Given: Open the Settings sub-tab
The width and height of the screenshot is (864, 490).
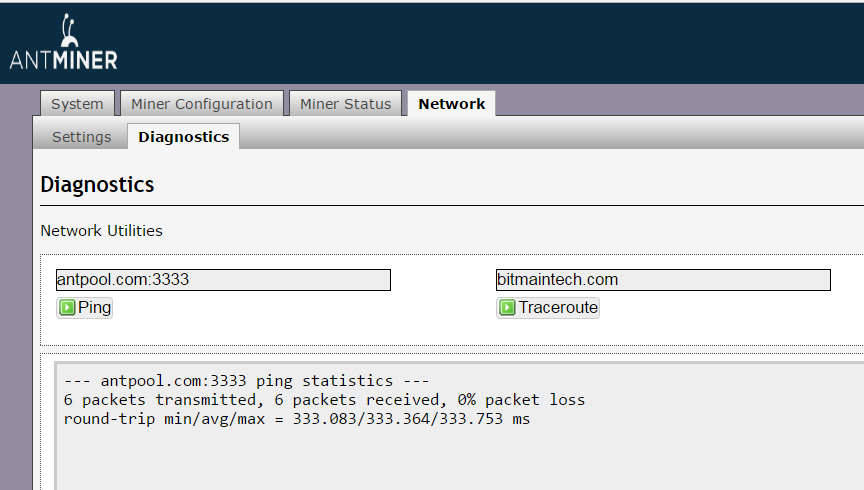Looking at the screenshot, I should click(x=82, y=137).
